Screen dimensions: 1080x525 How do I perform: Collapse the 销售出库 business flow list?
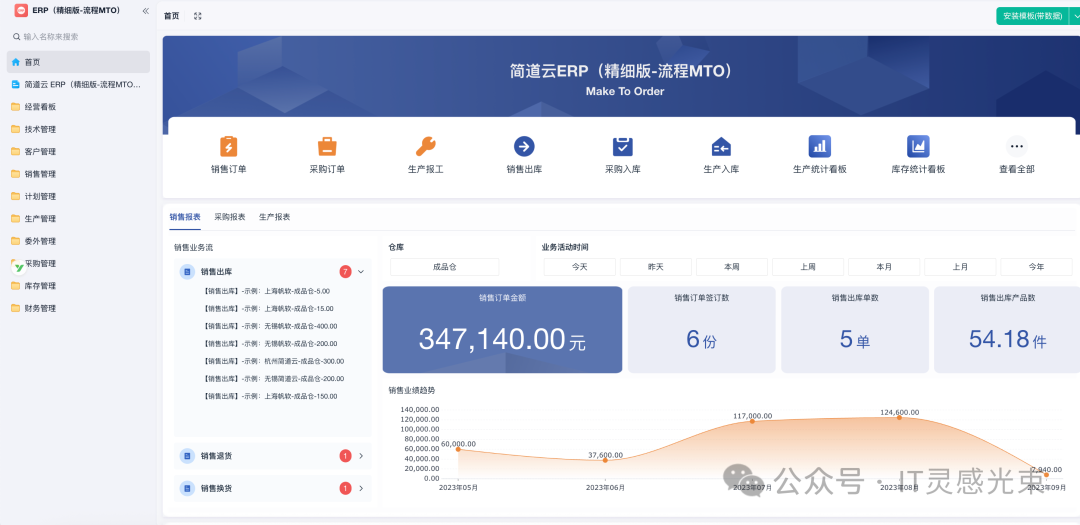(x=361, y=271)
